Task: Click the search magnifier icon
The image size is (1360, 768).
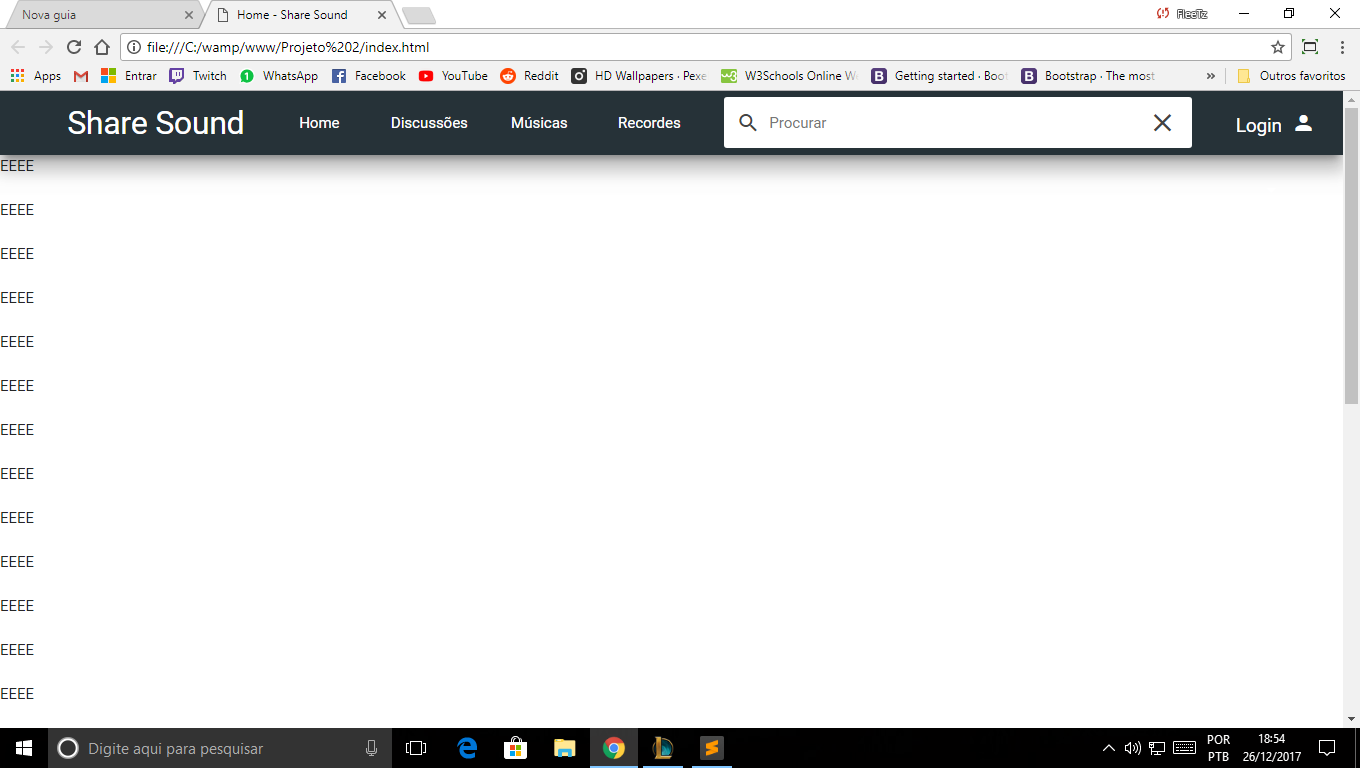Action: pos(747,123)
